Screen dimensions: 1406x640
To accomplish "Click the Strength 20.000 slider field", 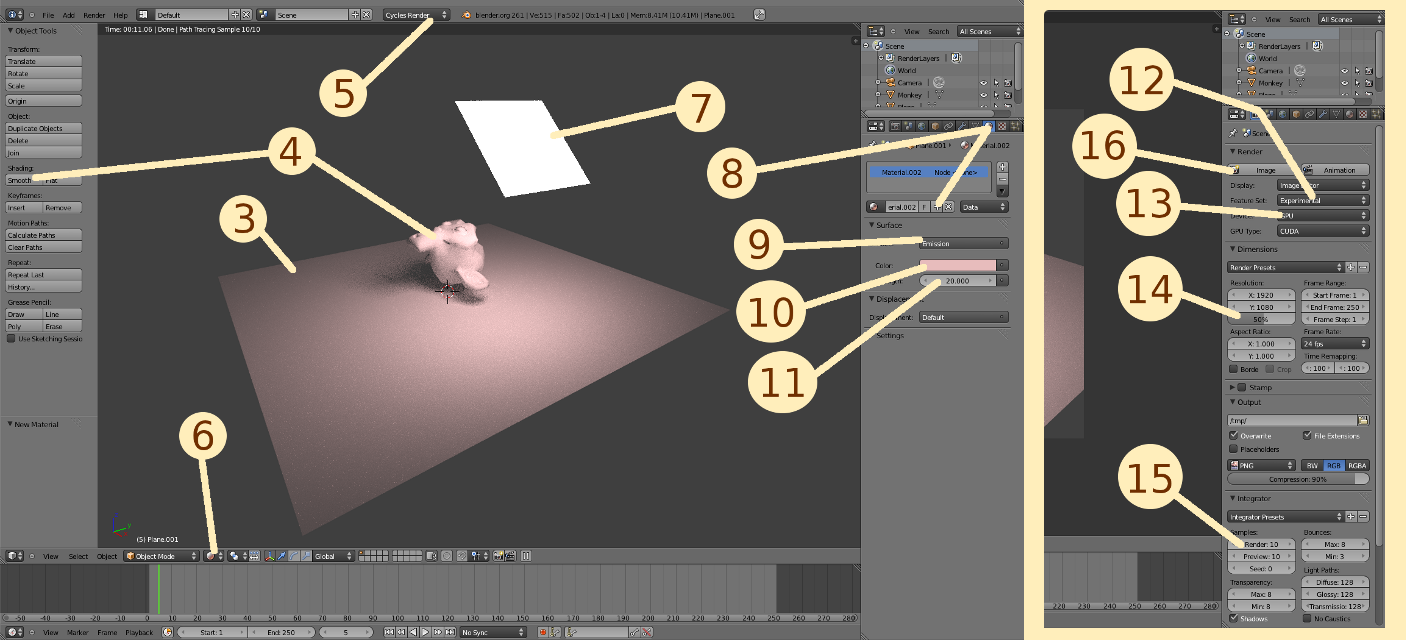I will tap(957, 281).
